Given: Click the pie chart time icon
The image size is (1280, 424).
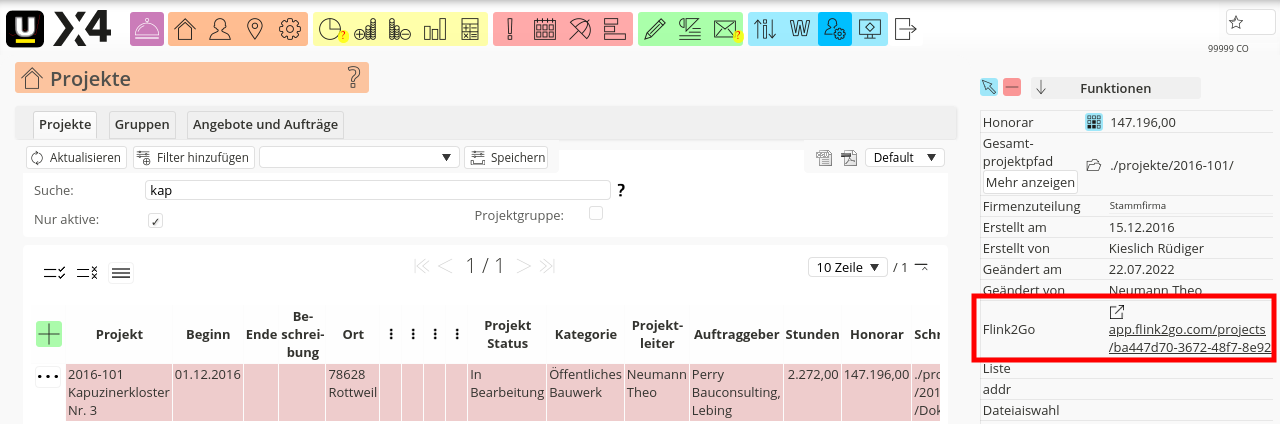Looking at the screenshot, I should [331, 29].
